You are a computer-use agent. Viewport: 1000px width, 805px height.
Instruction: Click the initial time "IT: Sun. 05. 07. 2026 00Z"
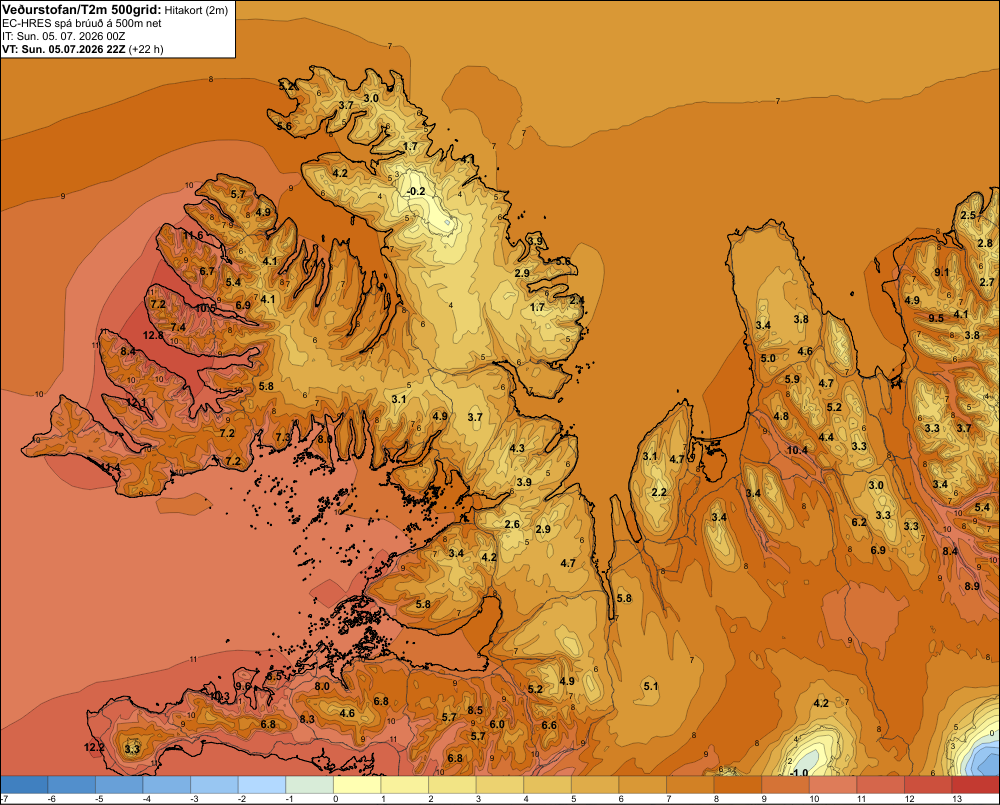[x=64, y=36]
